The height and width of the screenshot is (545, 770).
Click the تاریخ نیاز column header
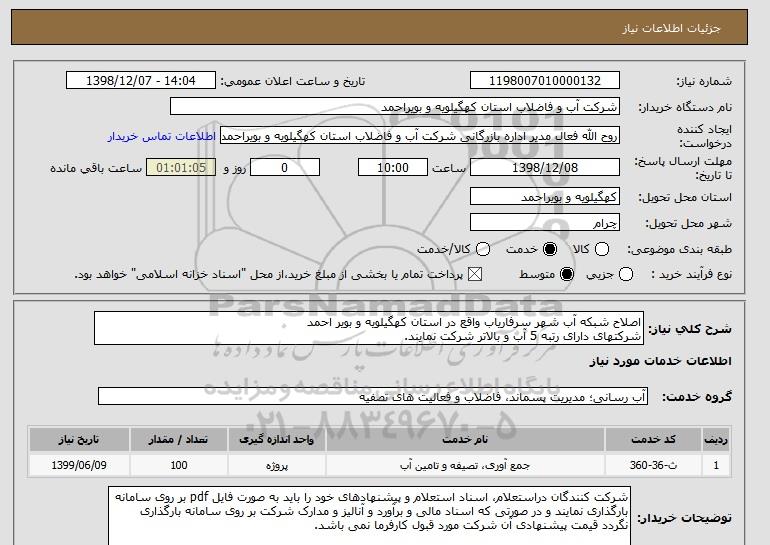click(x=79, y=439)
